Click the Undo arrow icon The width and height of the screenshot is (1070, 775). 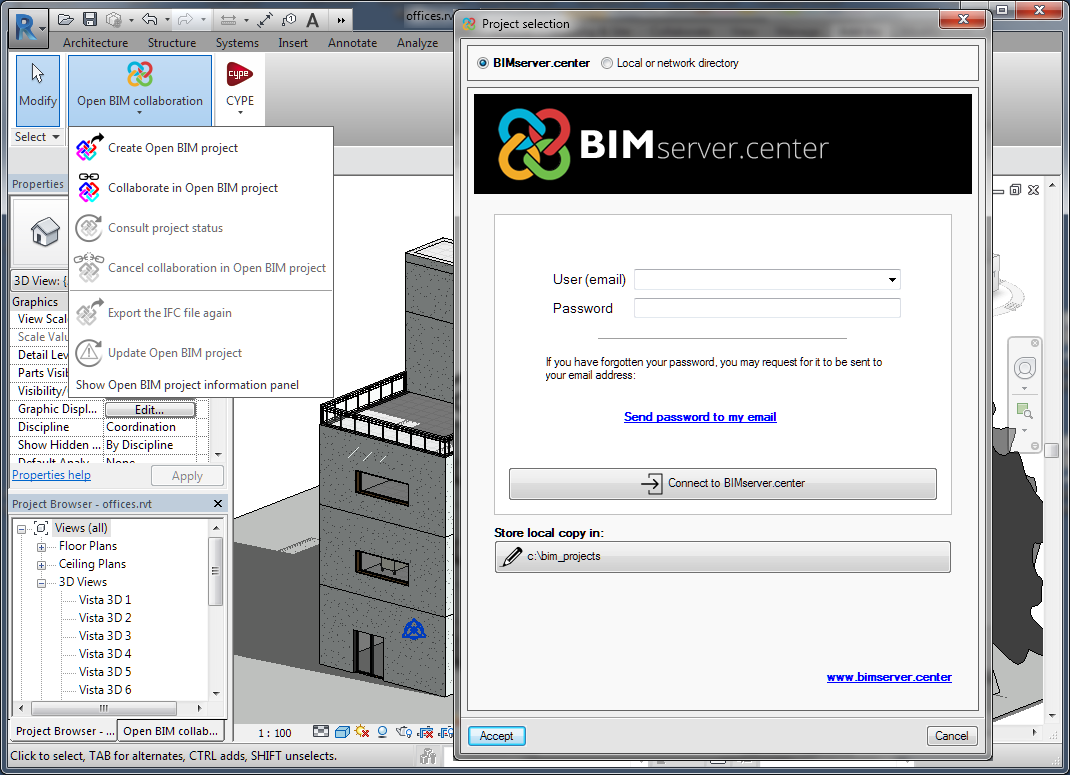pos(149,19)
